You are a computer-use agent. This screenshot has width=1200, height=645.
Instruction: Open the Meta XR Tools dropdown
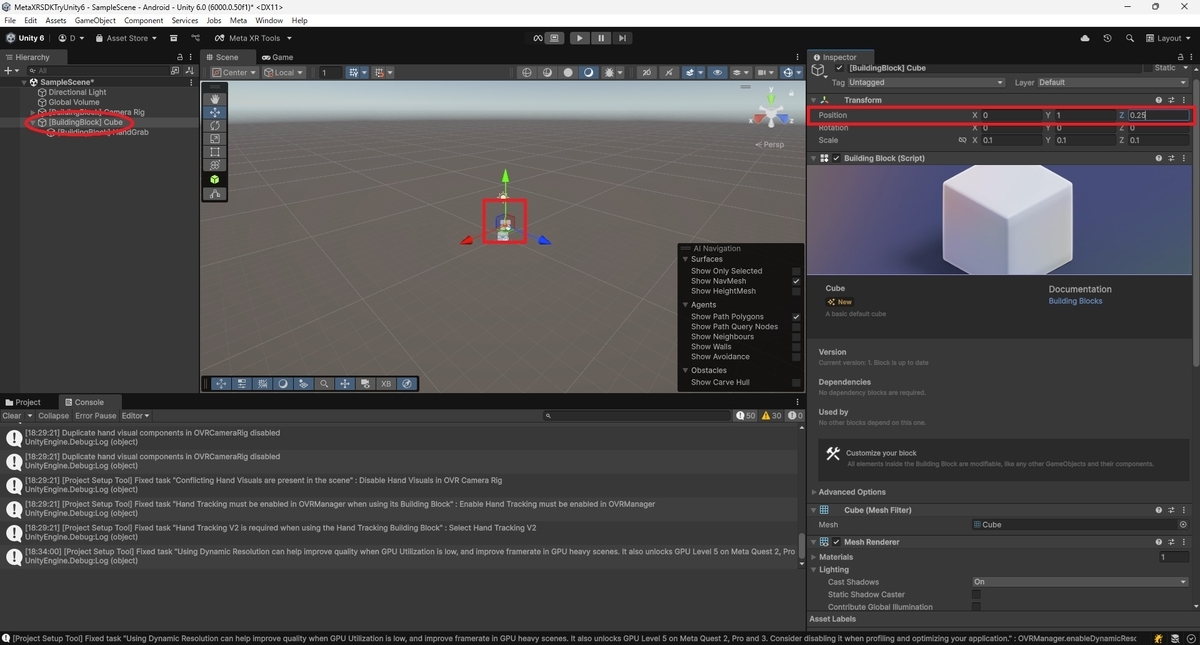pos(253,38)
